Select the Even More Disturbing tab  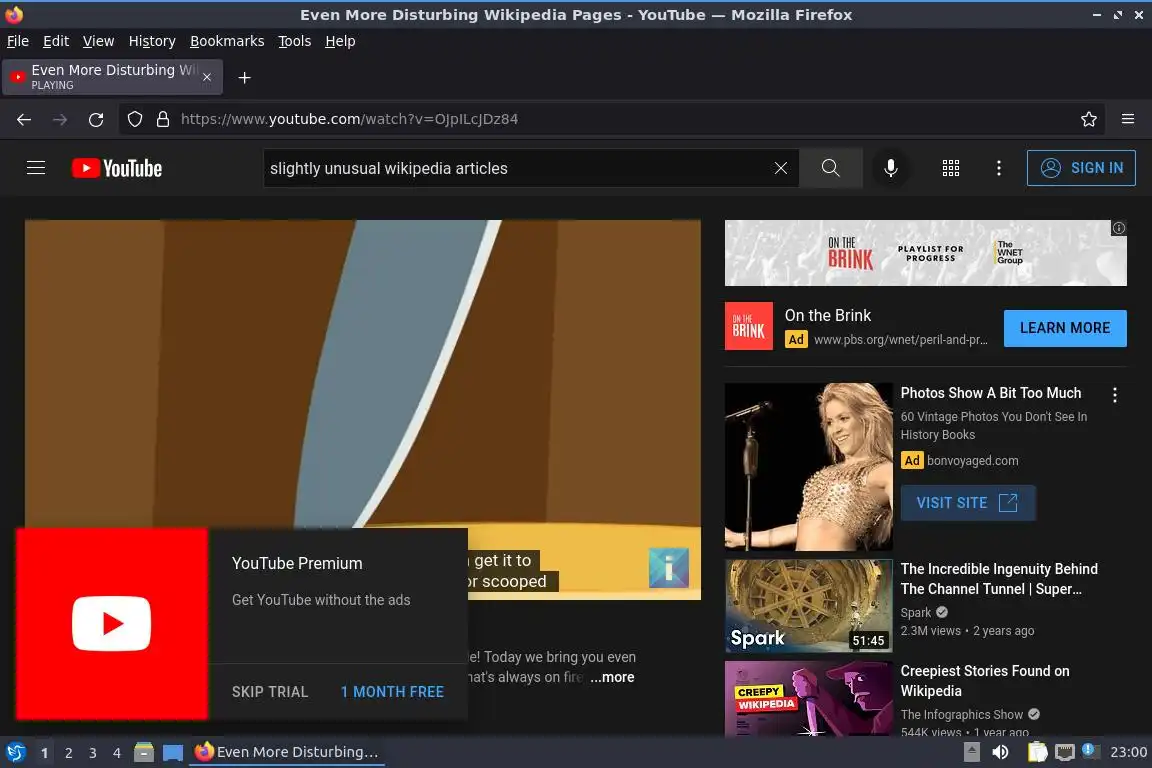click(x=112, y=77)
